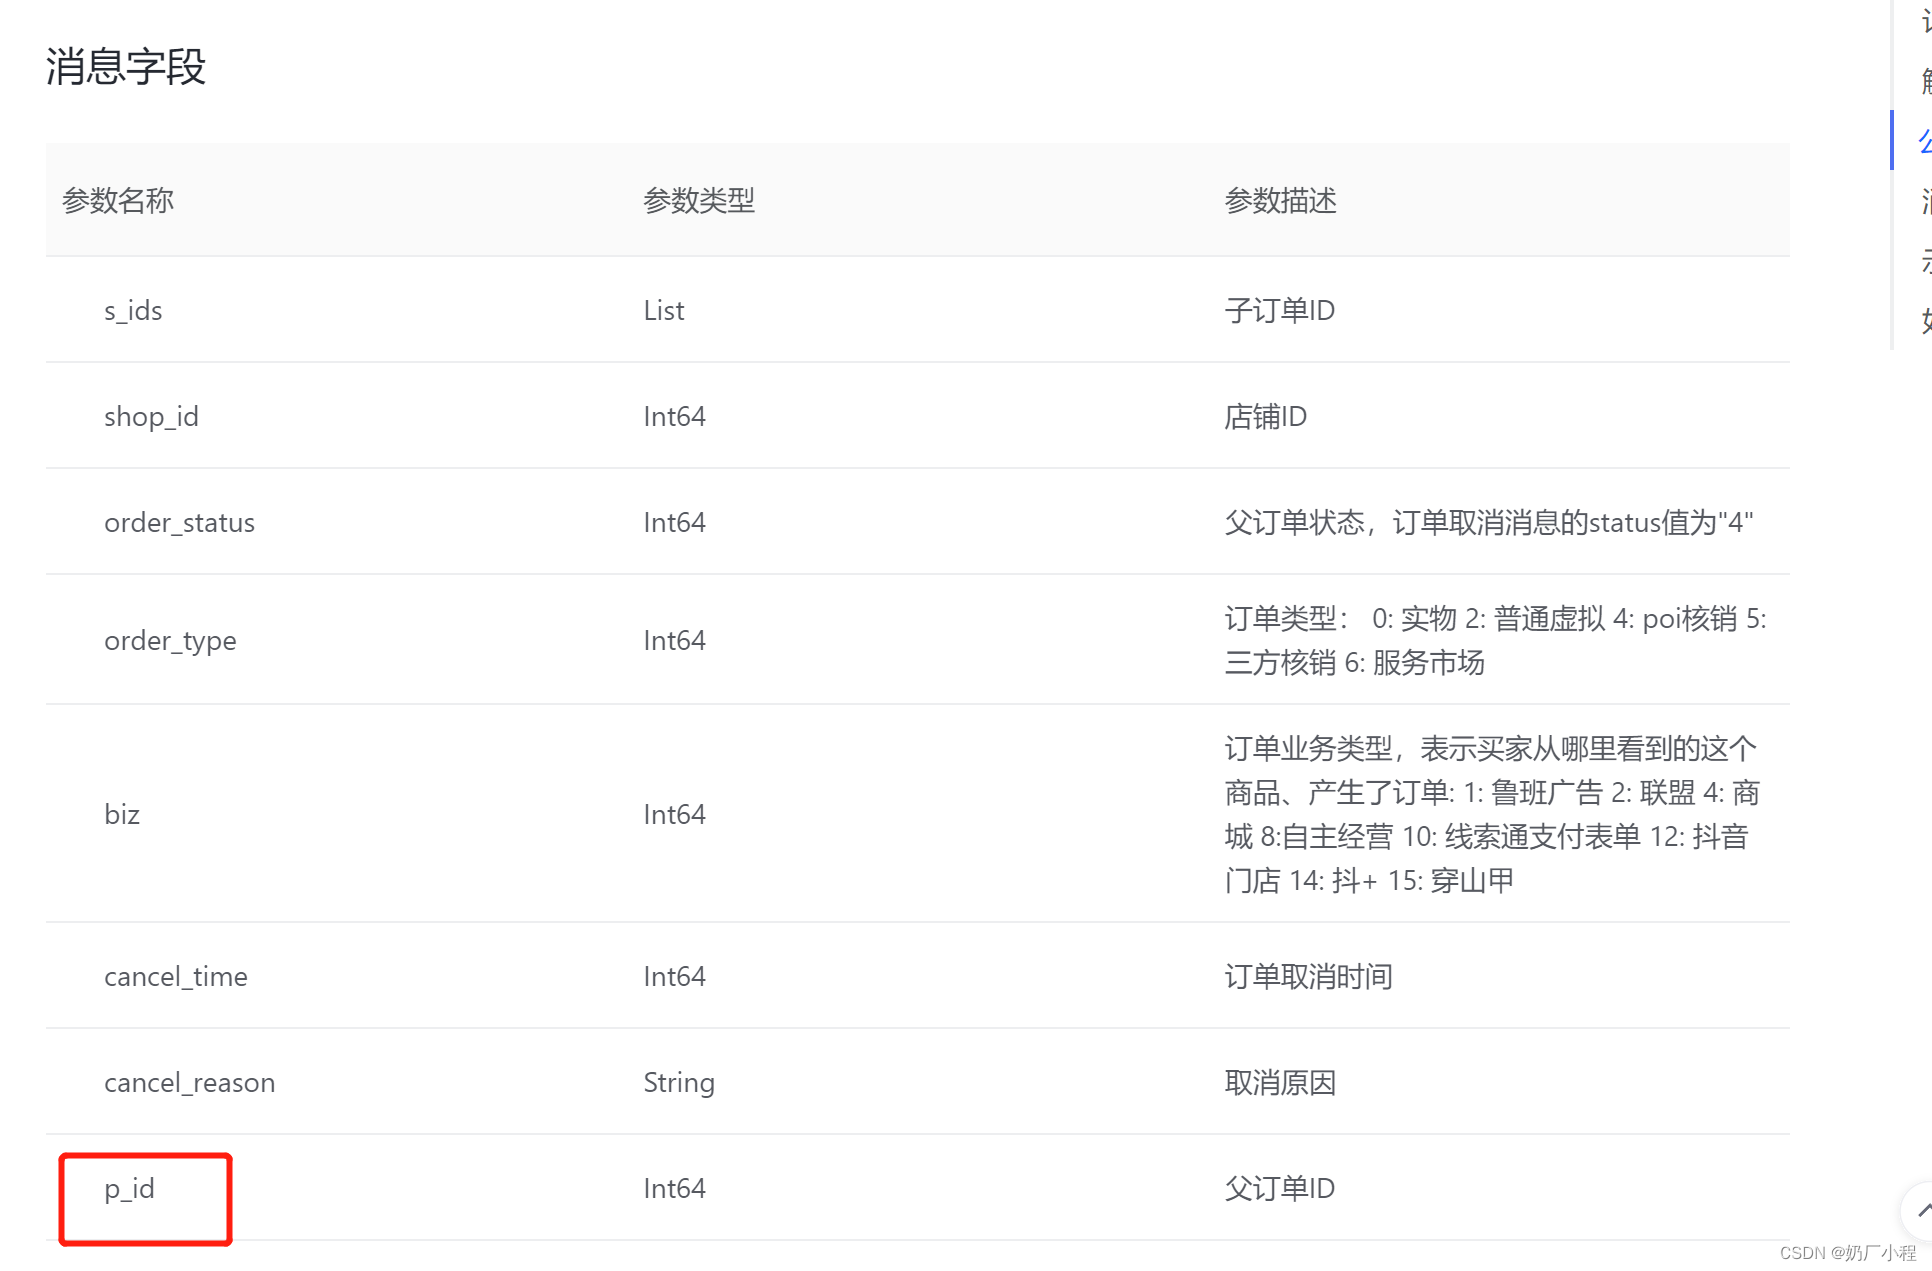
Task: Click the 'shop_id' parameter name
Action: point(151,417)
